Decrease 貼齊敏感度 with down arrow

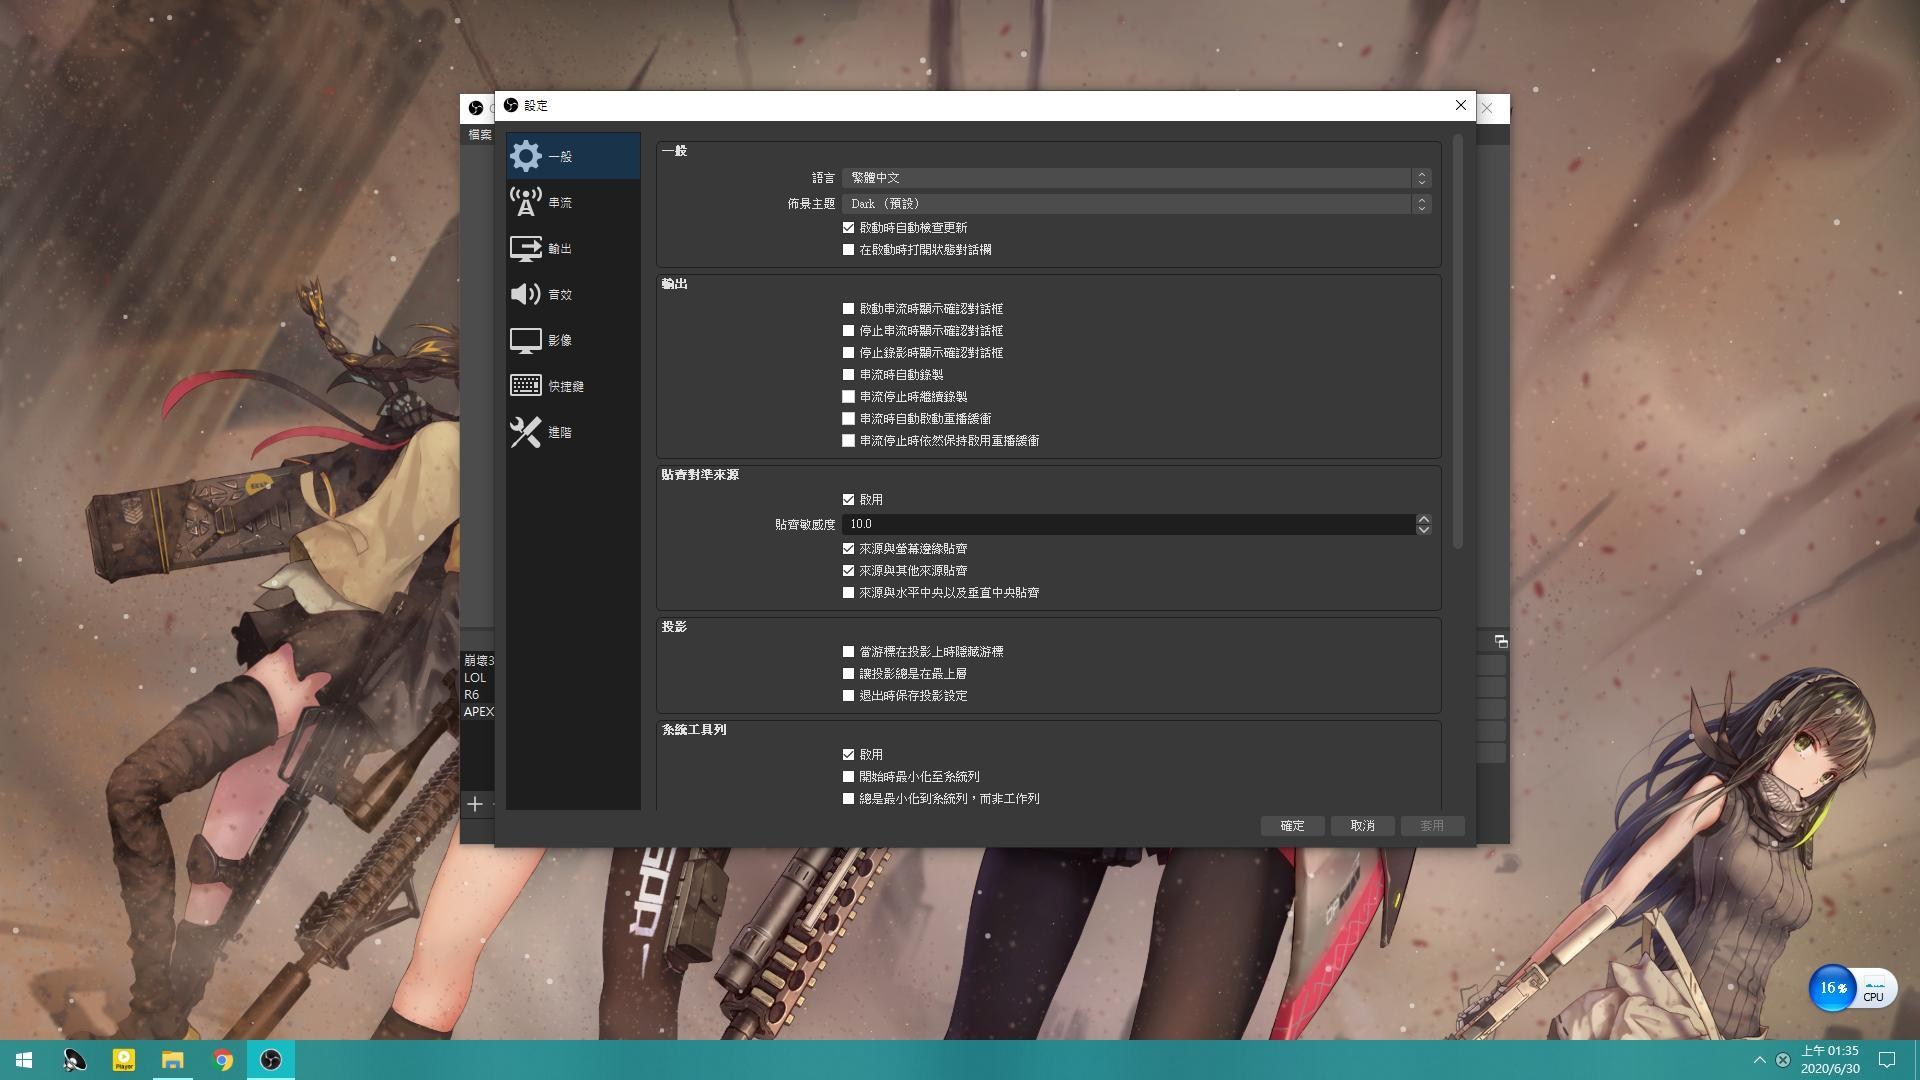tap(1423, 529)
